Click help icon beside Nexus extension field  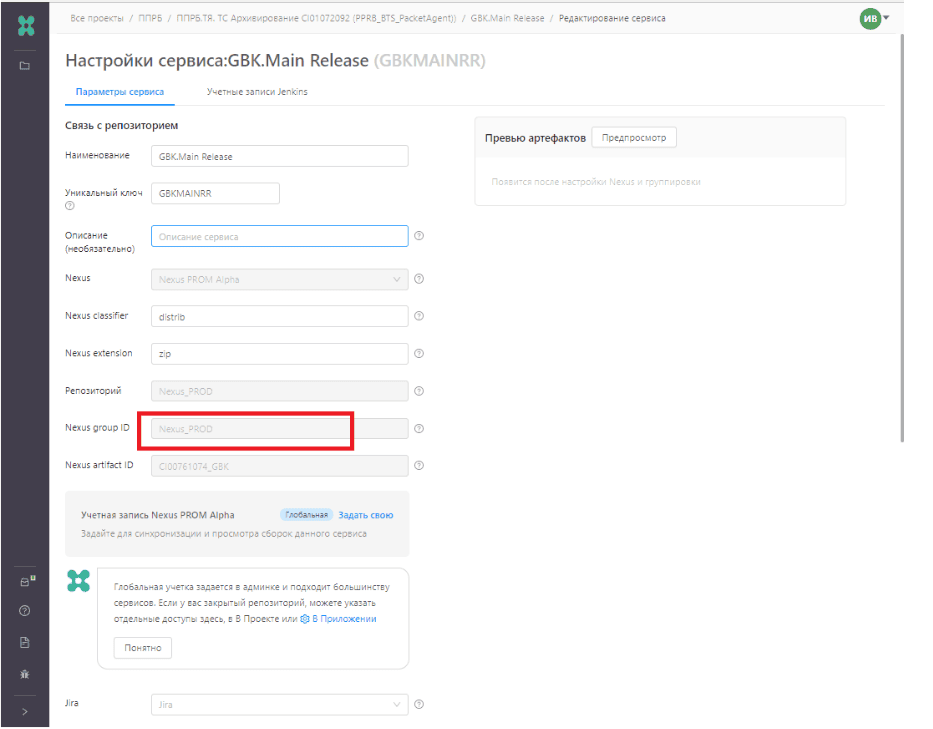(x=419, y=354)
